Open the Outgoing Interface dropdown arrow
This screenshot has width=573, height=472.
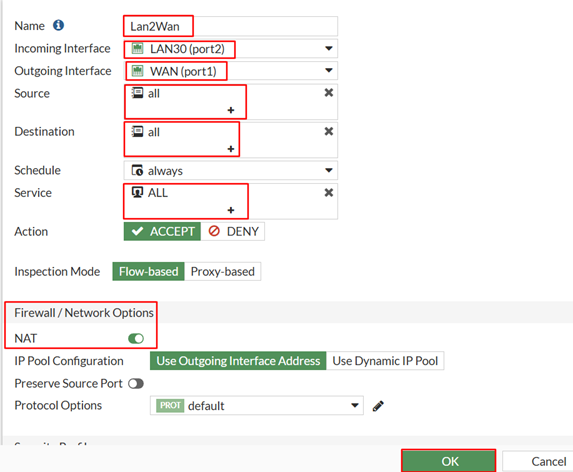coord(329,70)
